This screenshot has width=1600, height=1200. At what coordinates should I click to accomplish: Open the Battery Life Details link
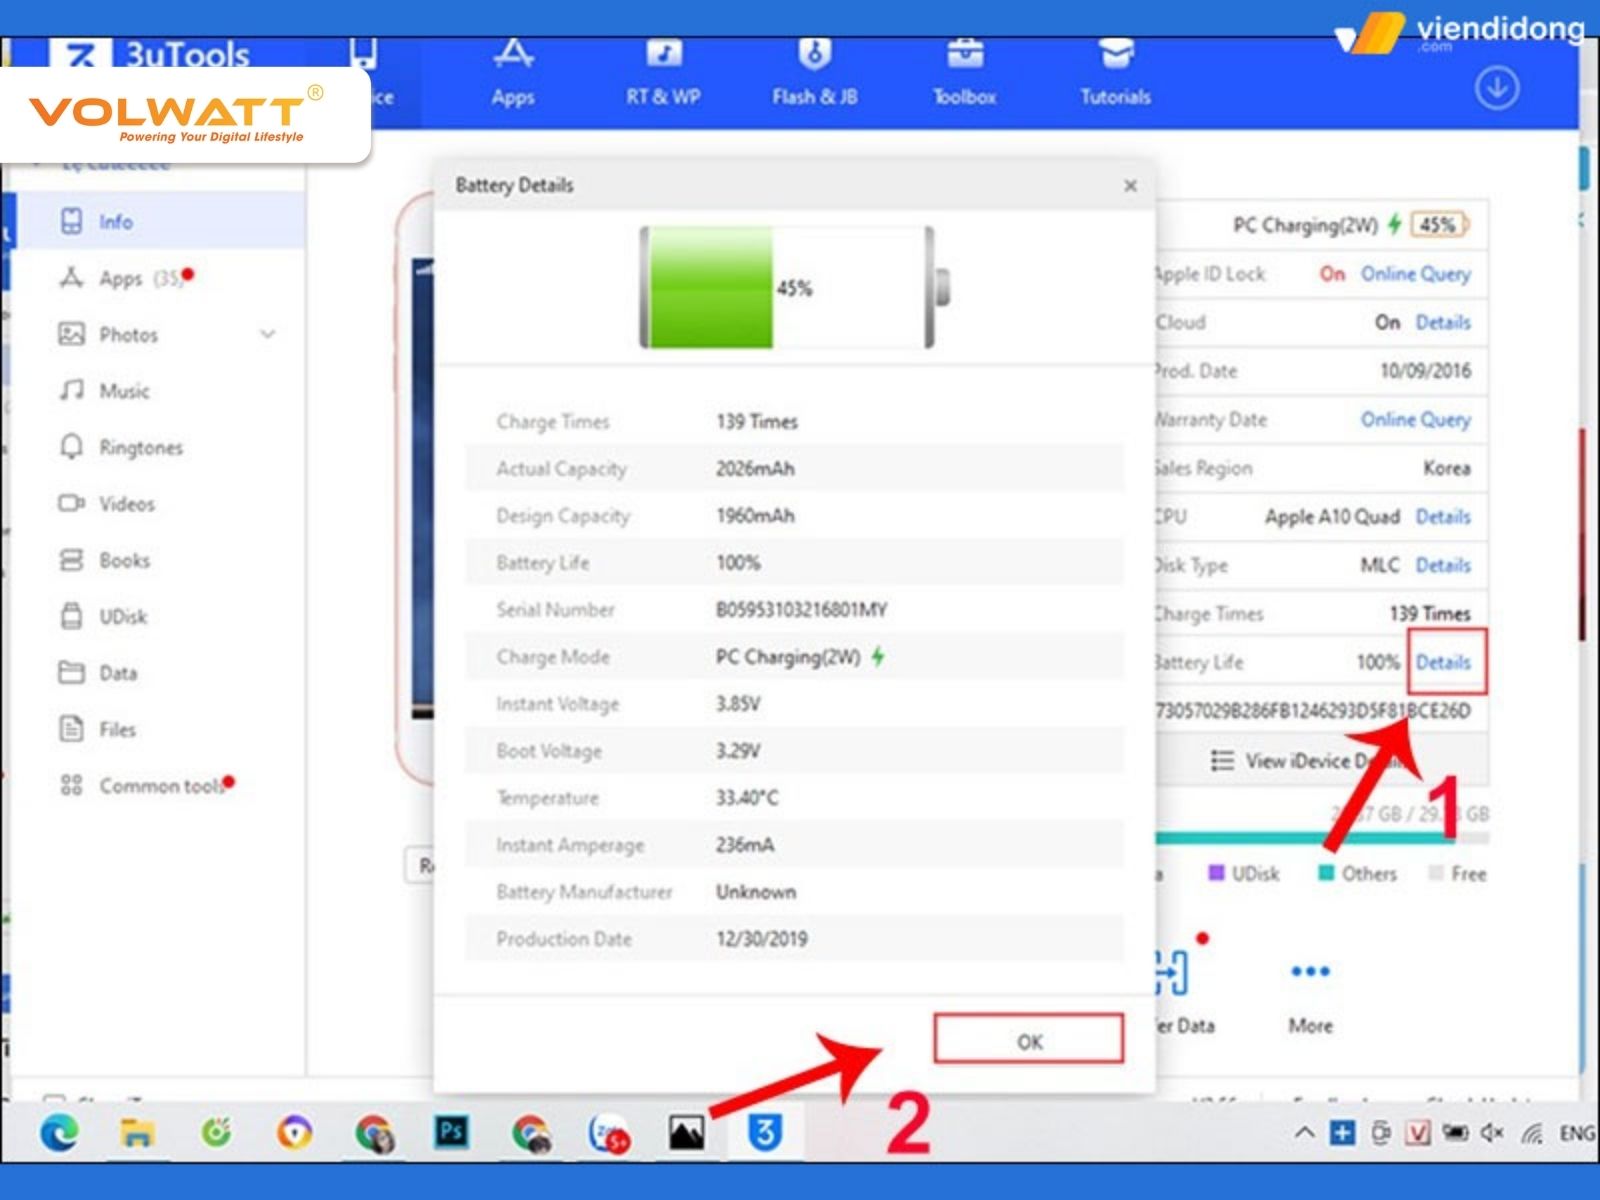click(x=1445, y=662)
